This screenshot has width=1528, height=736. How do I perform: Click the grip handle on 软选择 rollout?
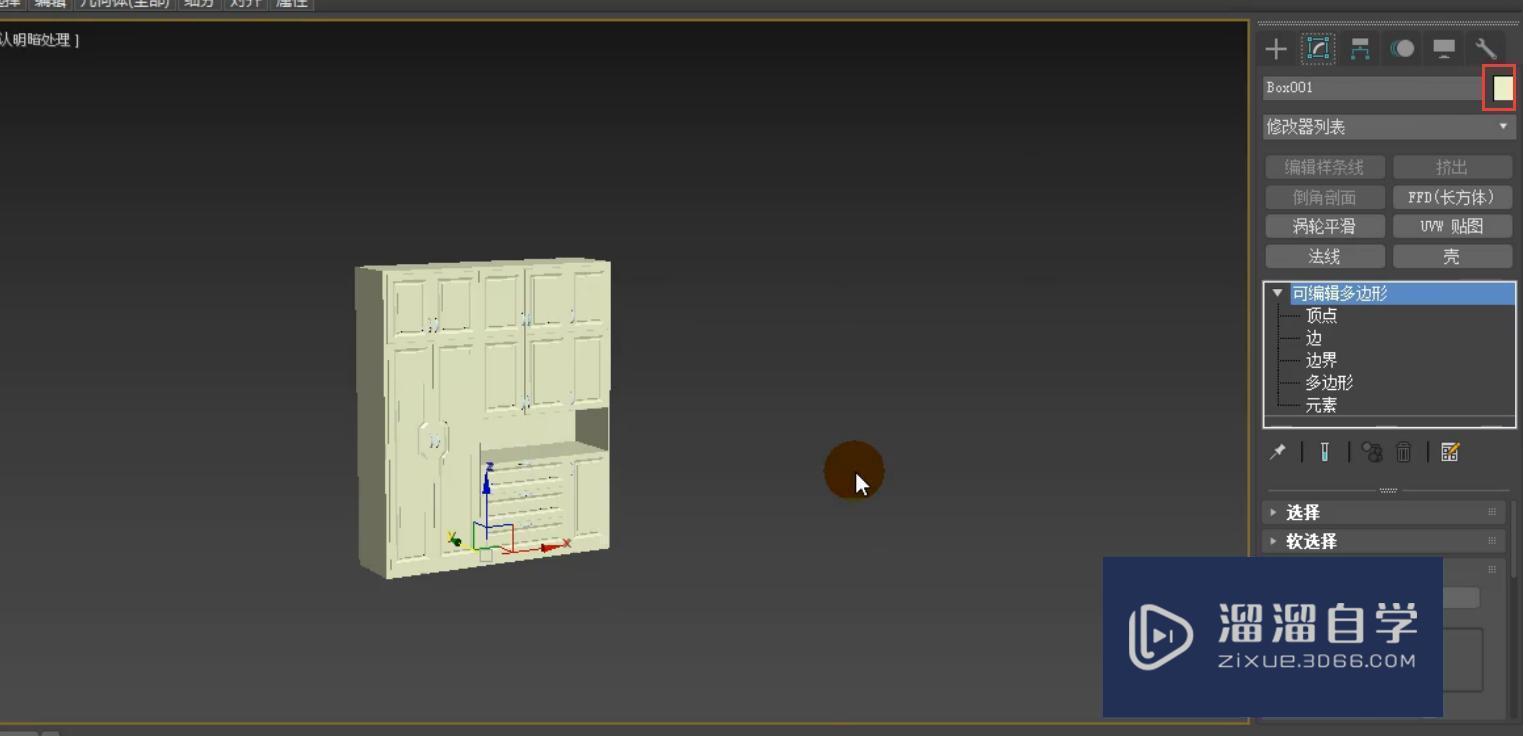pyautogui.click(x=1492, y=541)
